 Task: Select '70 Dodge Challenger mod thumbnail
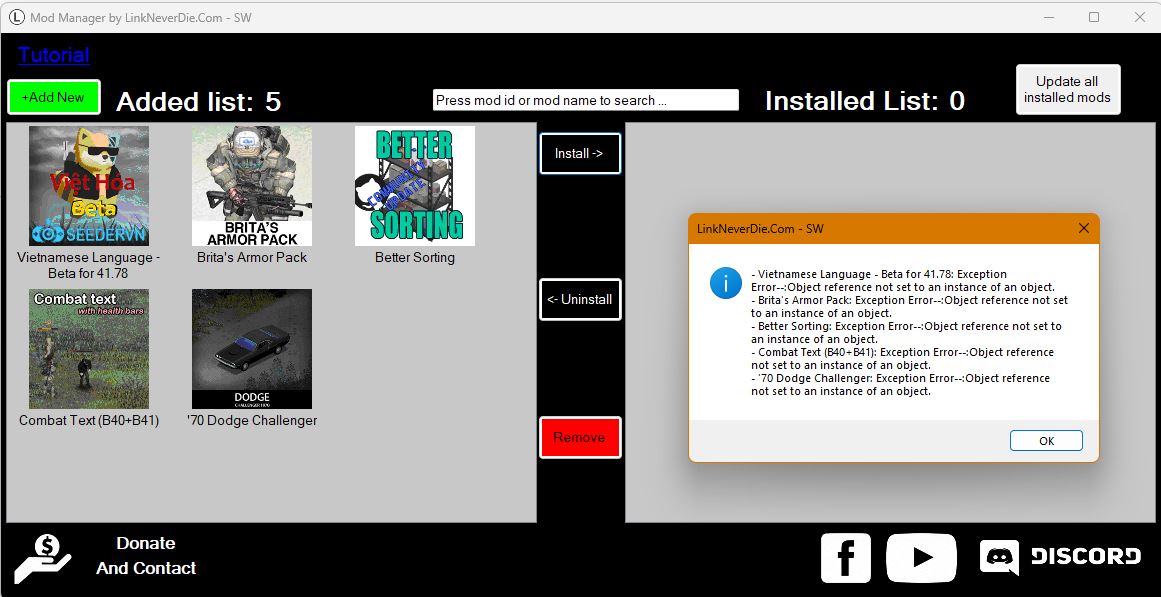pyautogui.click(x=252, y=349)
